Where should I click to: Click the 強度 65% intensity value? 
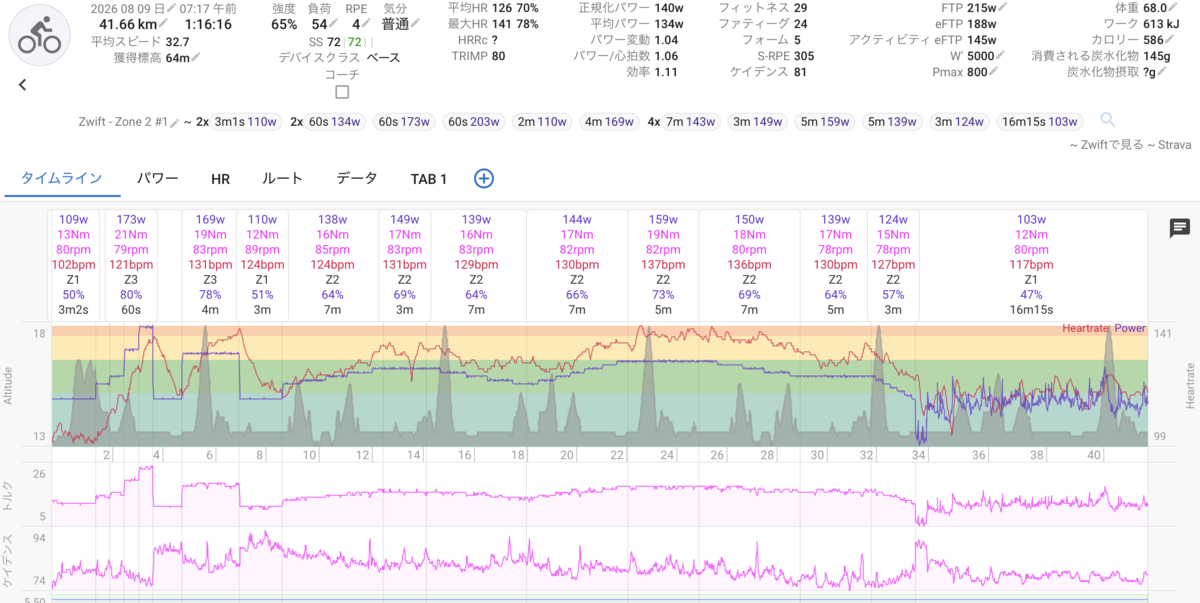click(284, 24)
